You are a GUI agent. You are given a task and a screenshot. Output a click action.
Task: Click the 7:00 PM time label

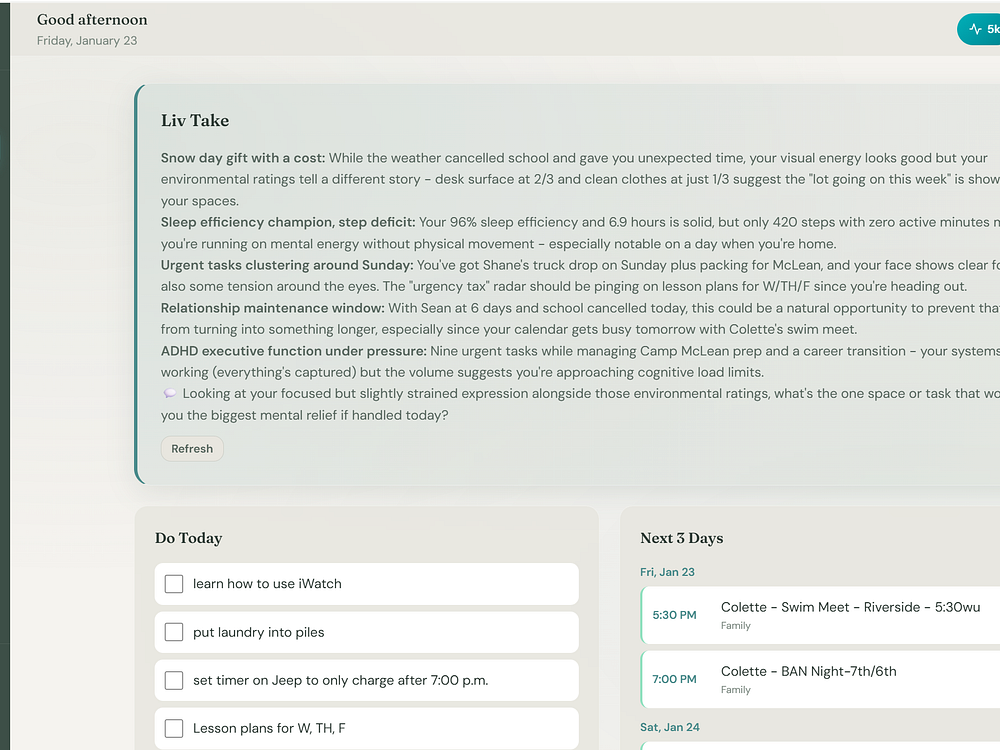coord(674,679)
